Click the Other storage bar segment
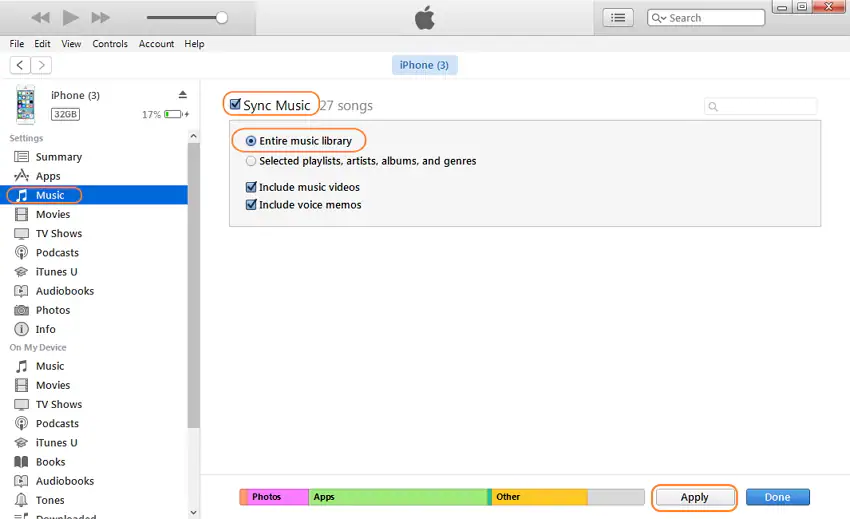 (539, 497)
